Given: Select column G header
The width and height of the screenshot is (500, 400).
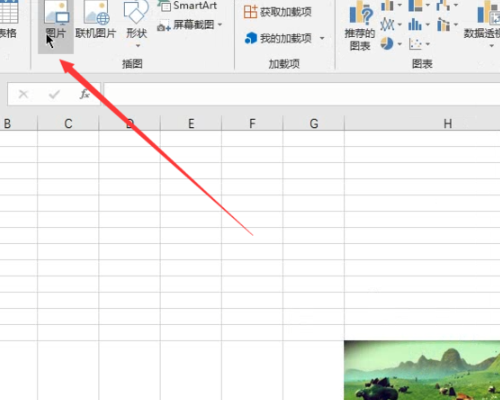Looking at the screenshot, I should (314, 124).
